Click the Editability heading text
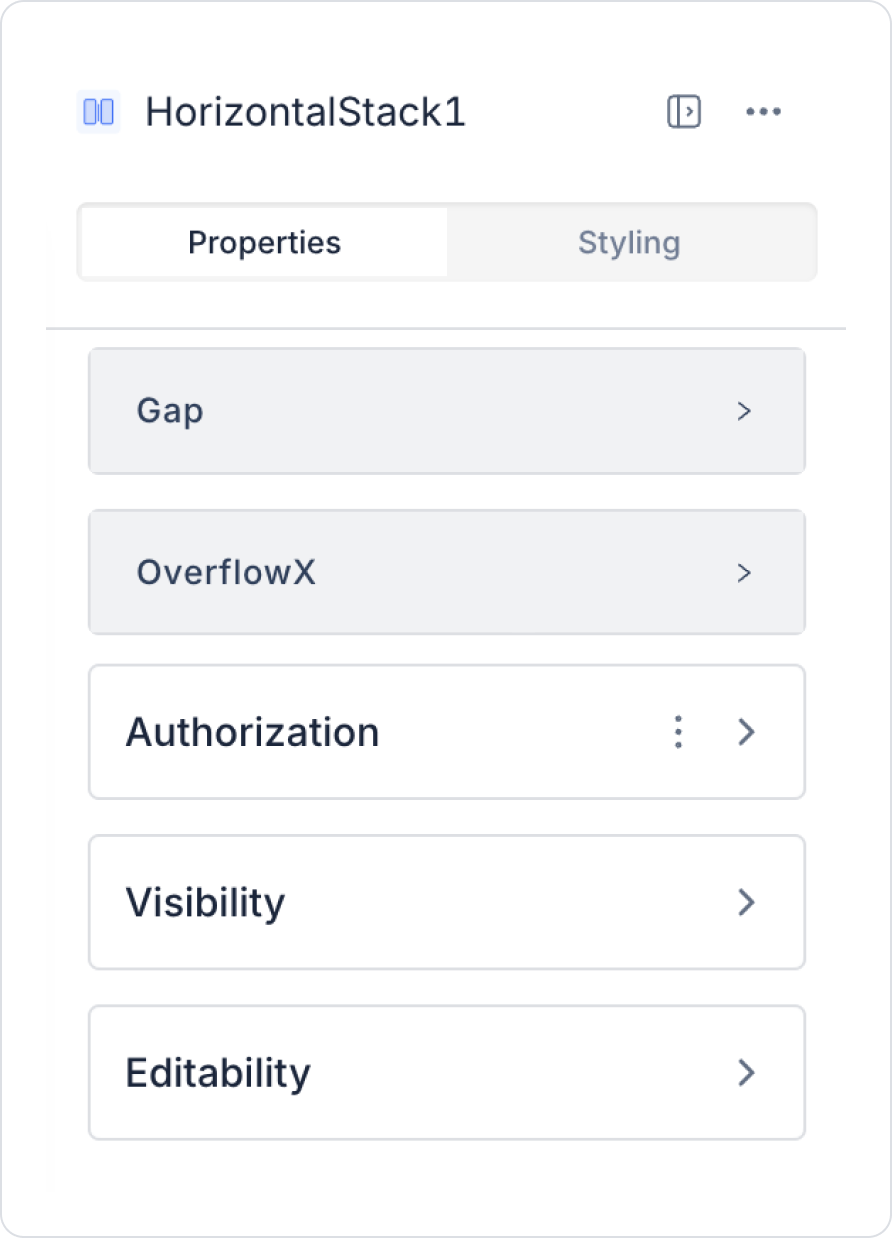Viewport: 892px width, 1238px height. [x=218, y=1073]
